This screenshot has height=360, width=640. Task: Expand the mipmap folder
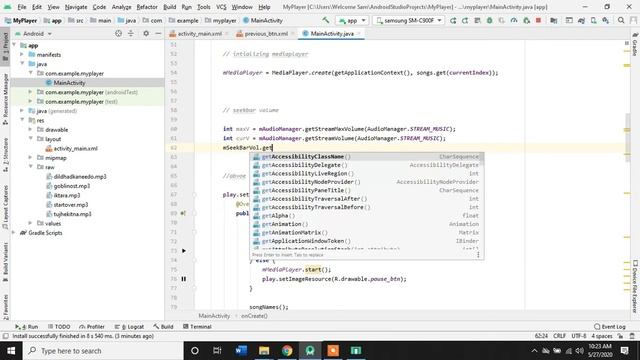(30, 158)
